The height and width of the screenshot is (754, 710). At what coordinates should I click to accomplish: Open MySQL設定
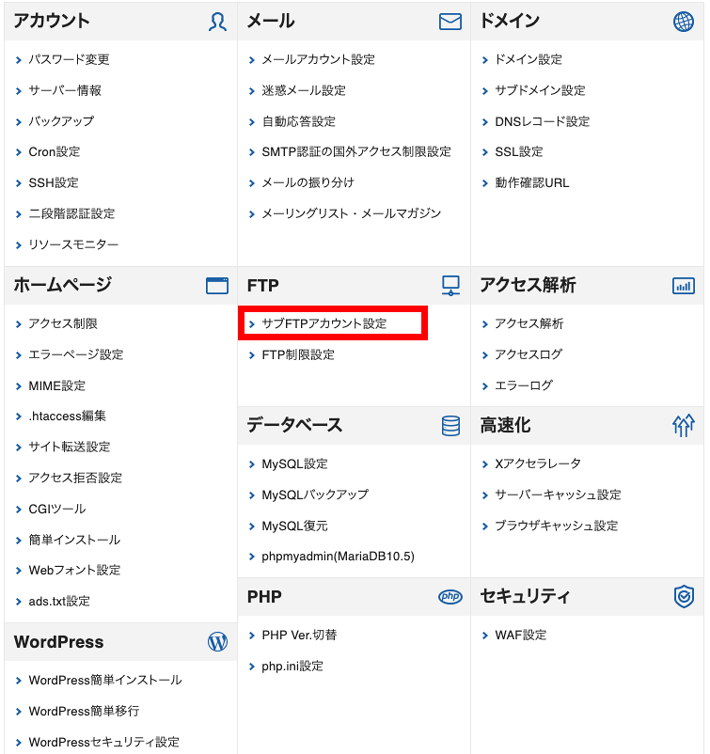click(x=294, y=464)
